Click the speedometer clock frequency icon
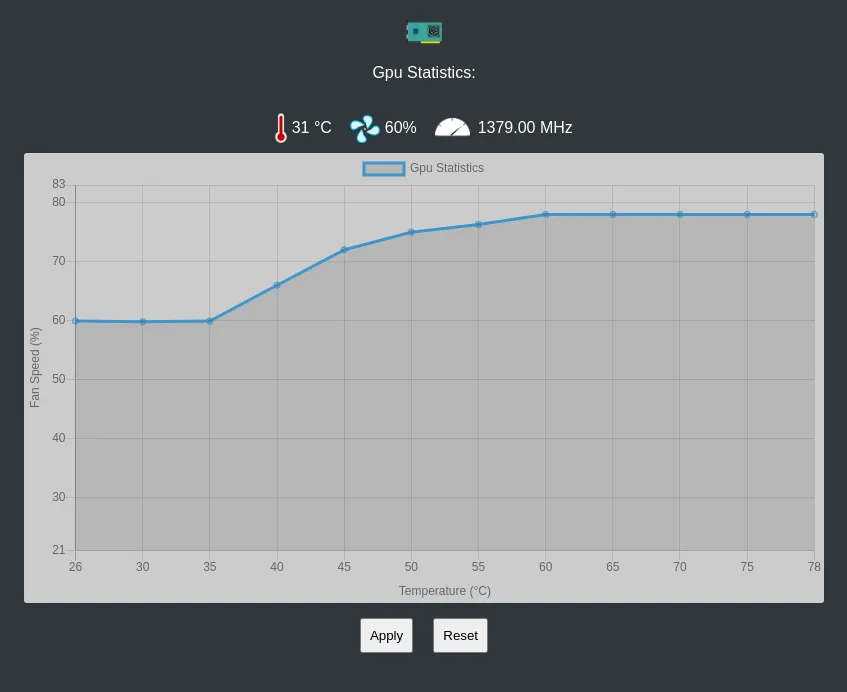Viewport: 847px width, 692px height. coord(452,127)
